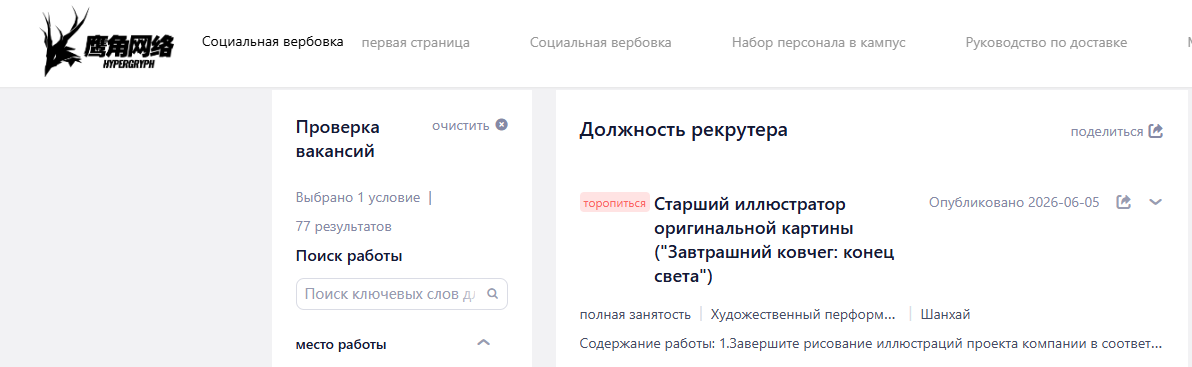Screen dimensions: 1192x367
Task: Click the Проверка вакансий panel heading
Action: coord(338,139)
